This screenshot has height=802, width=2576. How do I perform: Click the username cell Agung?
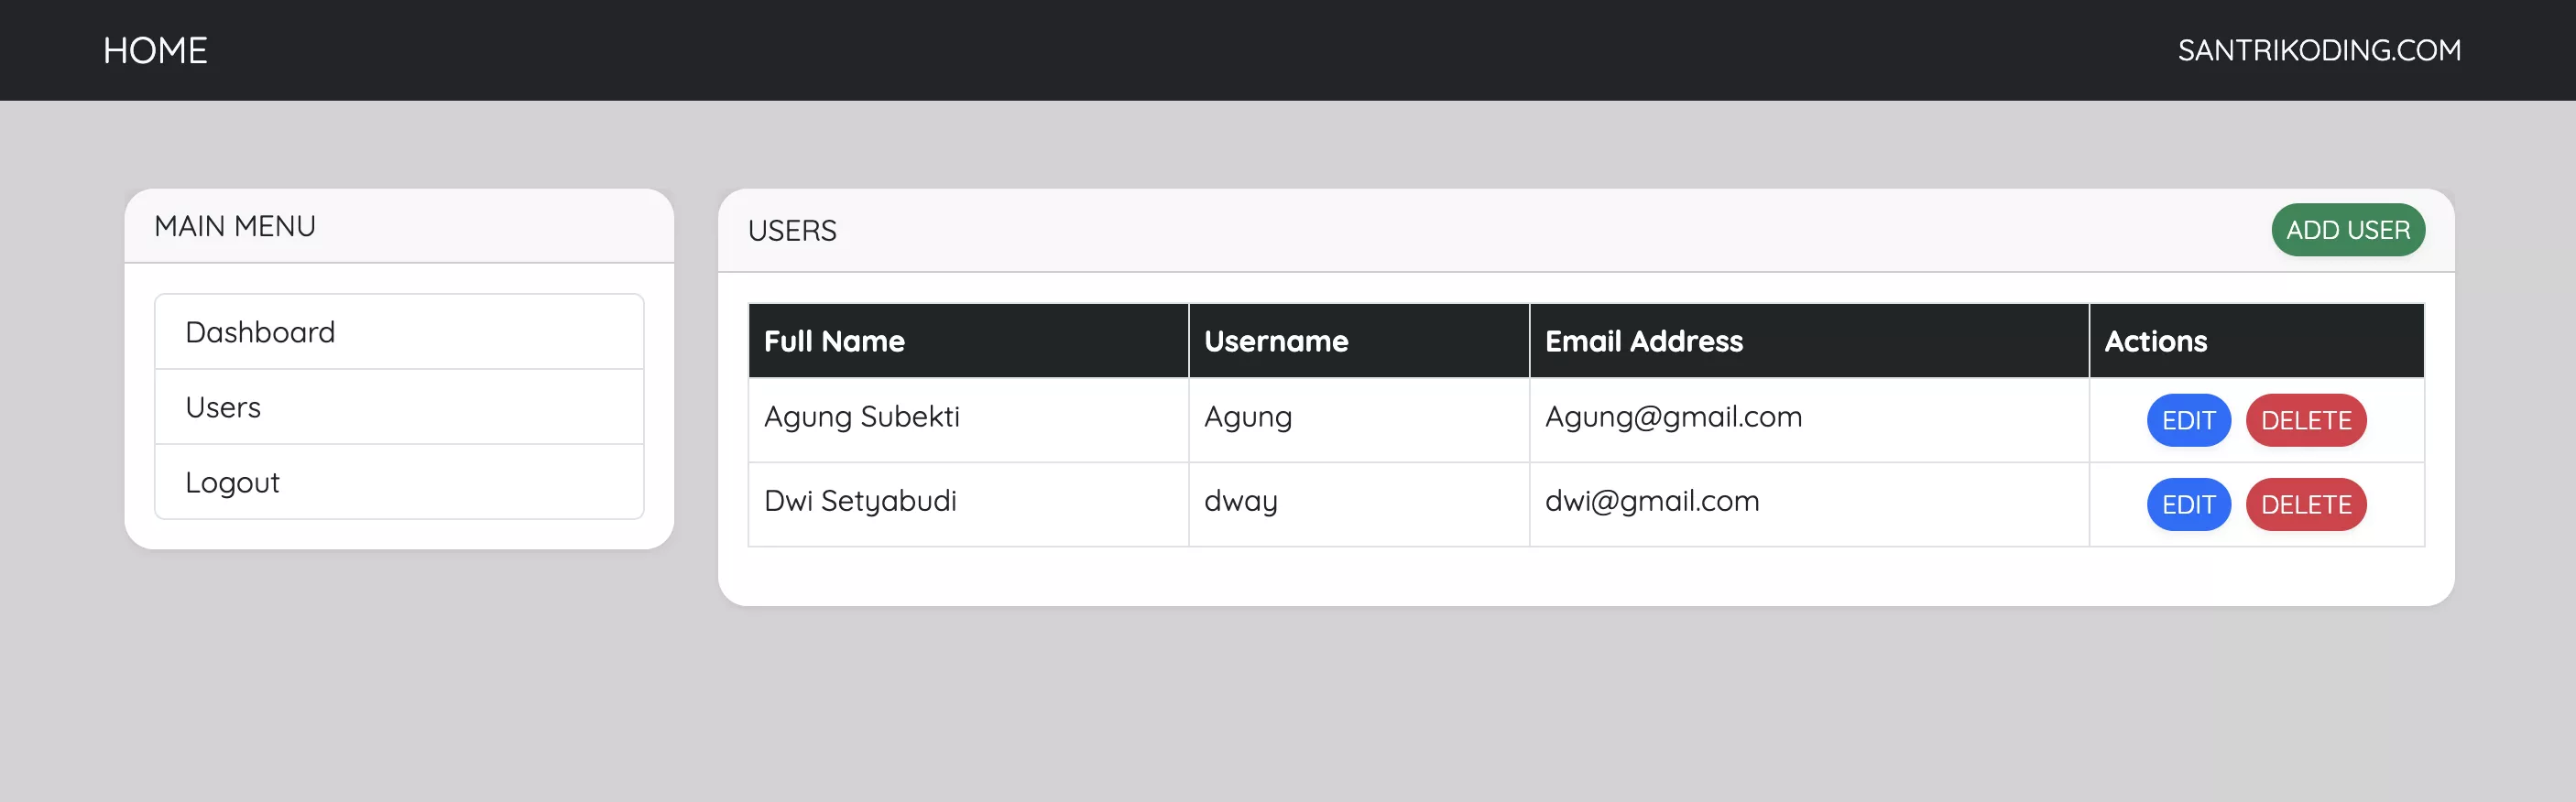(1358, 420)
